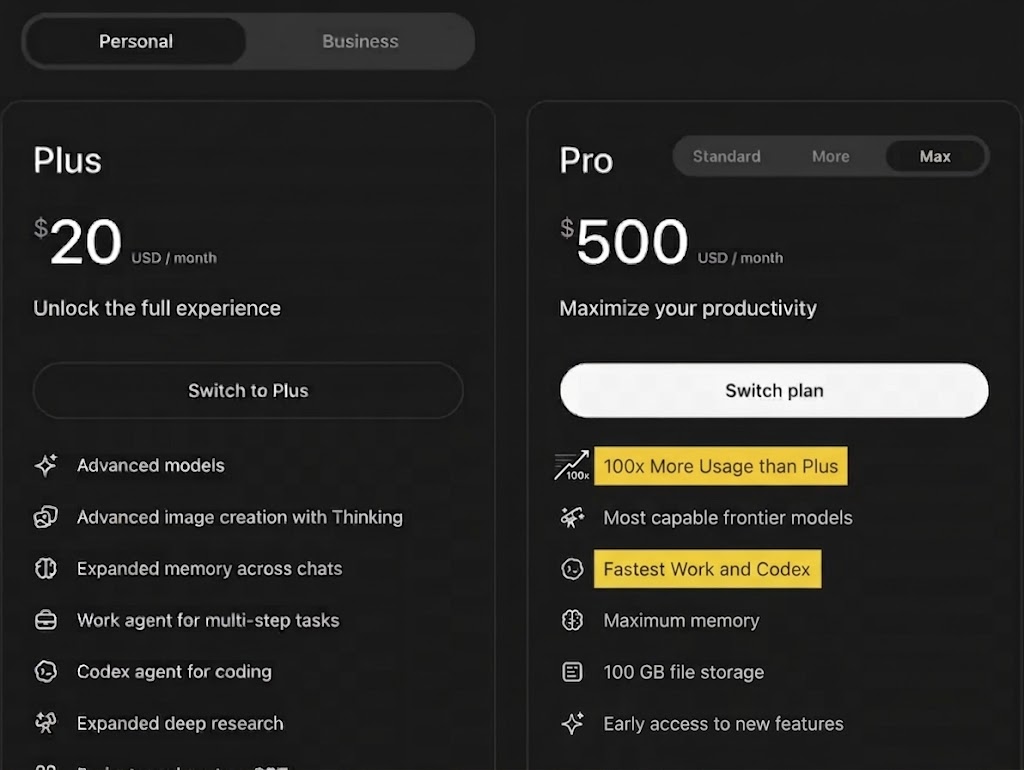Viewport: 1024px width, 770px height.
Task: Click the "Plus" plan heading
Action: coord(67,160)
